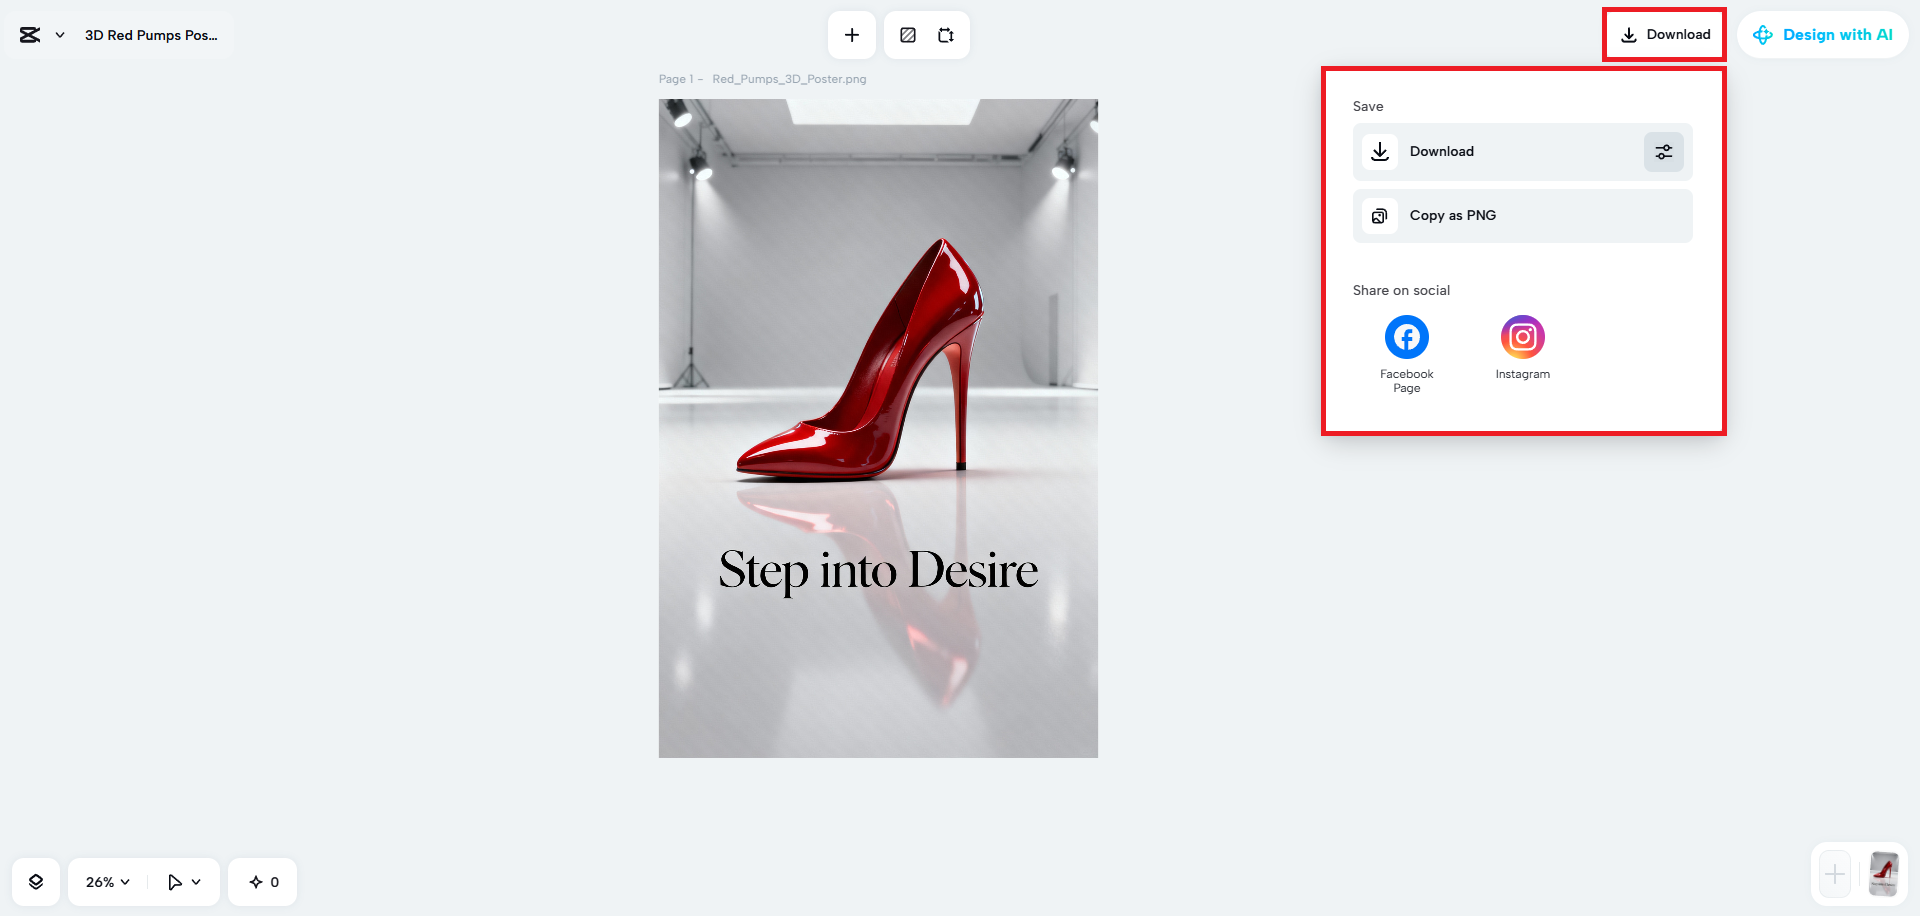The height and width of the screenshot is (916, 1920).
Task: Open download settings sliders icon
Action: [1664, 152]
